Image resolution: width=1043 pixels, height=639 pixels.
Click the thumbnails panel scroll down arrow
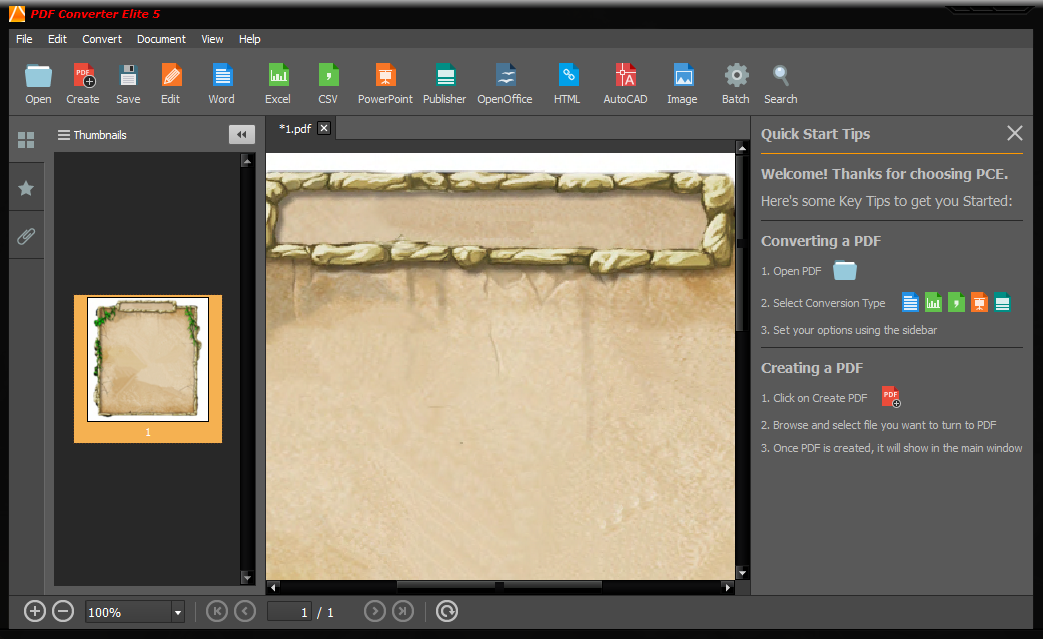click(x=247, y=578)
